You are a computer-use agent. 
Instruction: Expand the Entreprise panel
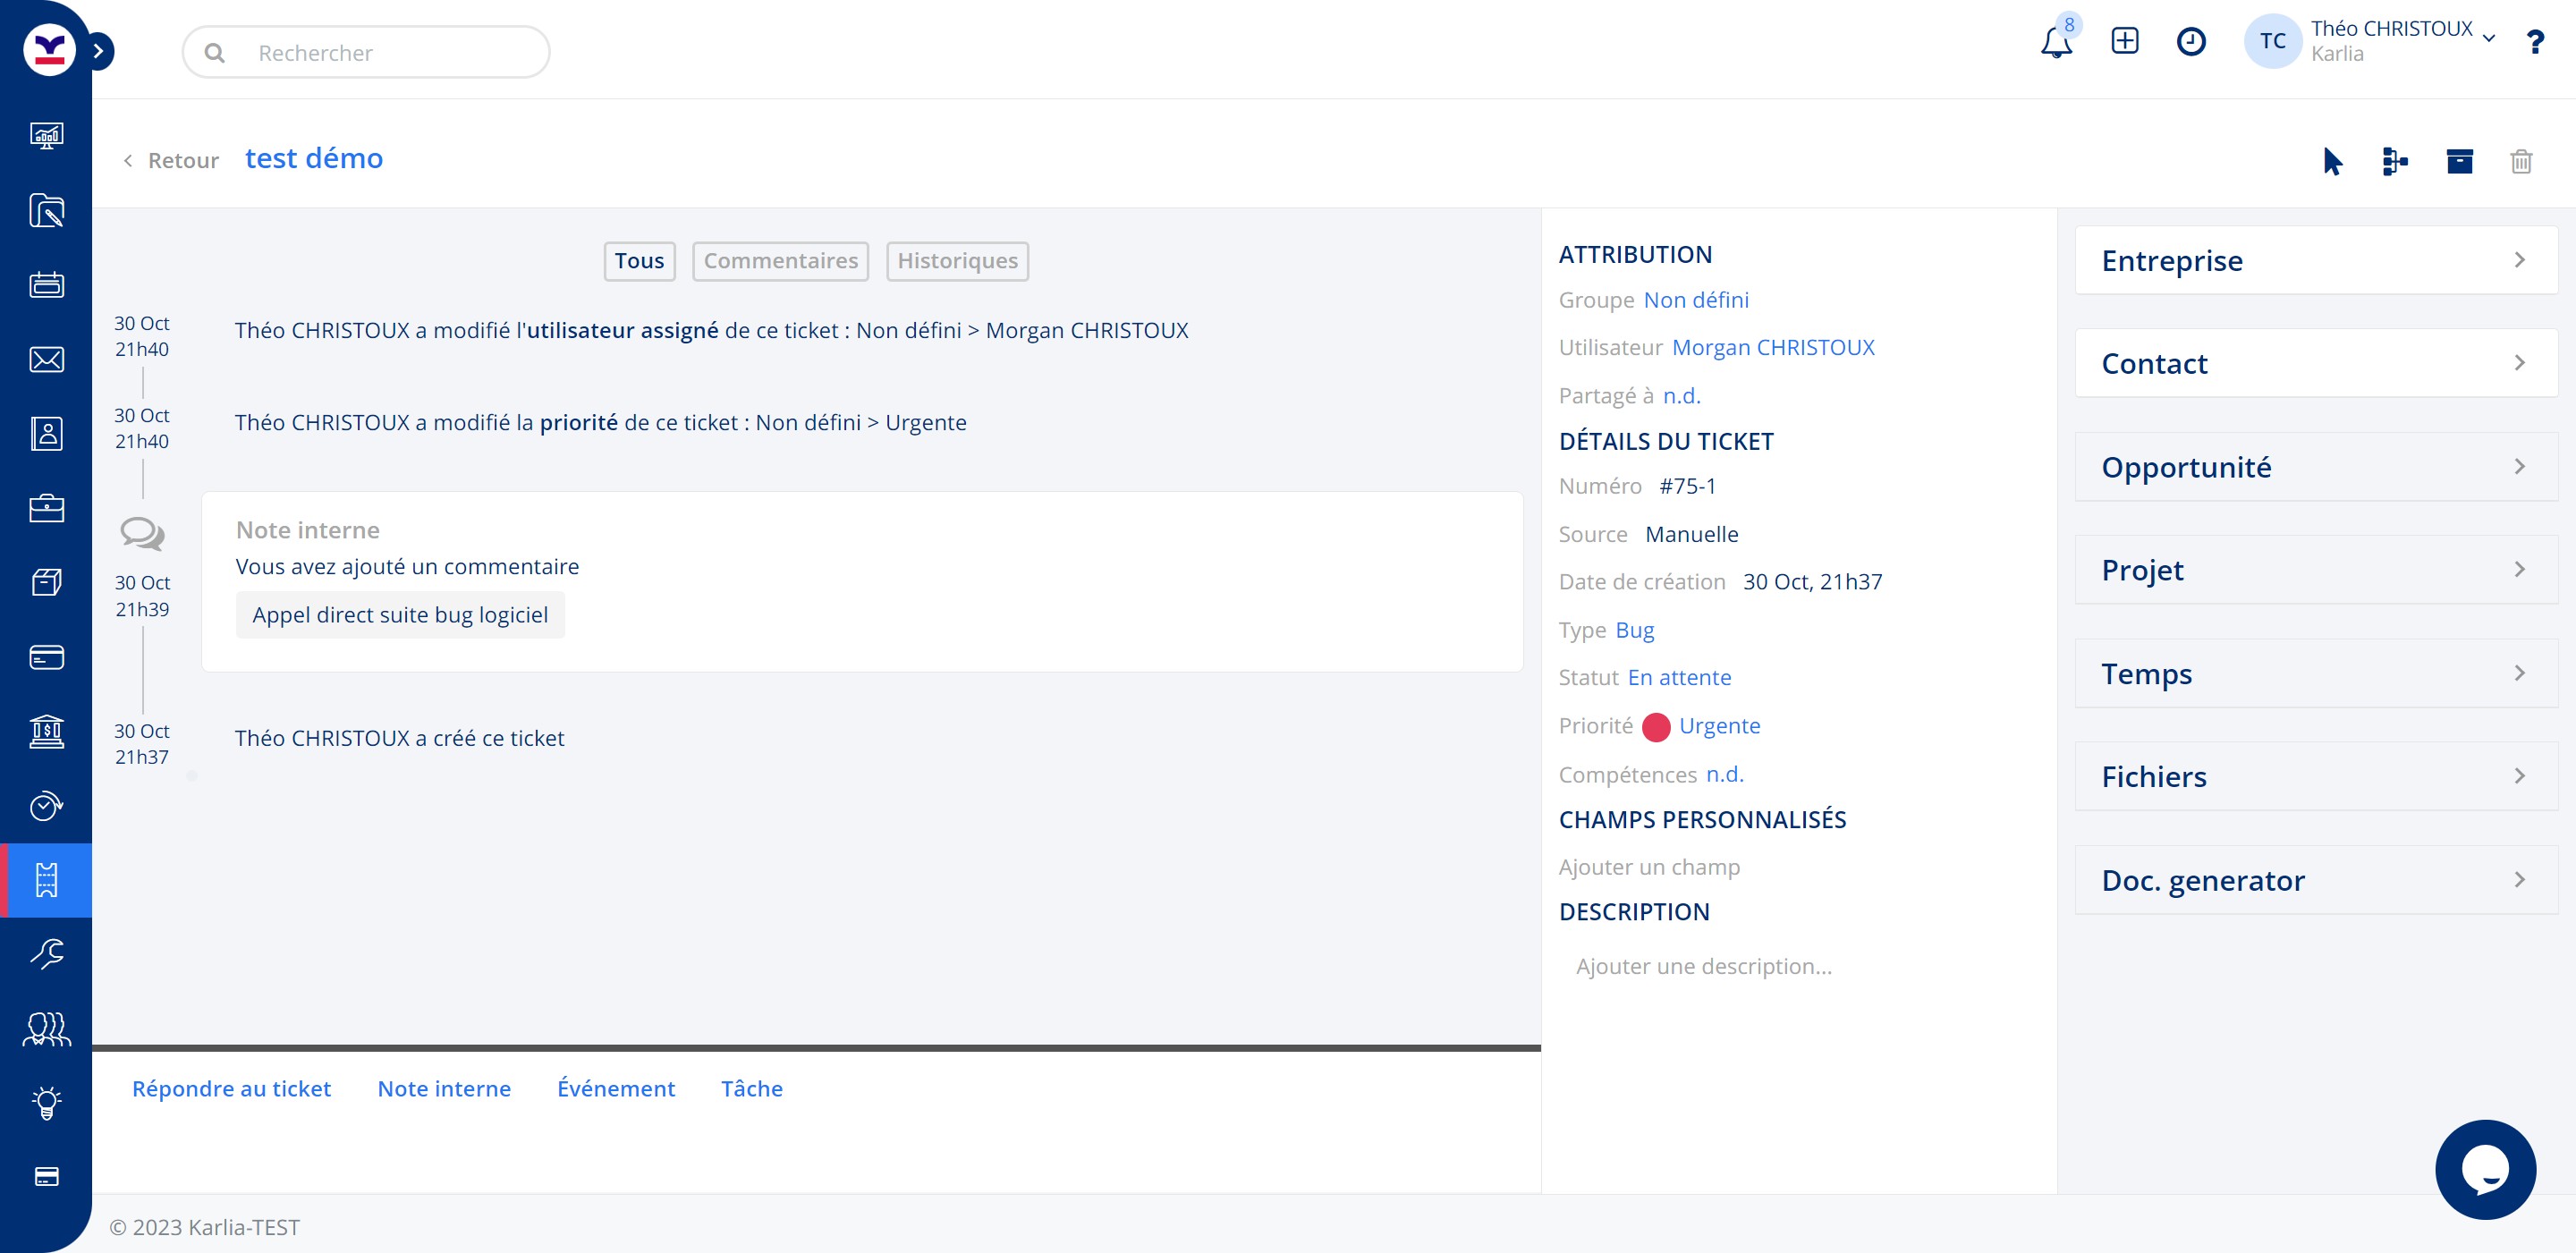click(2315, 260)
